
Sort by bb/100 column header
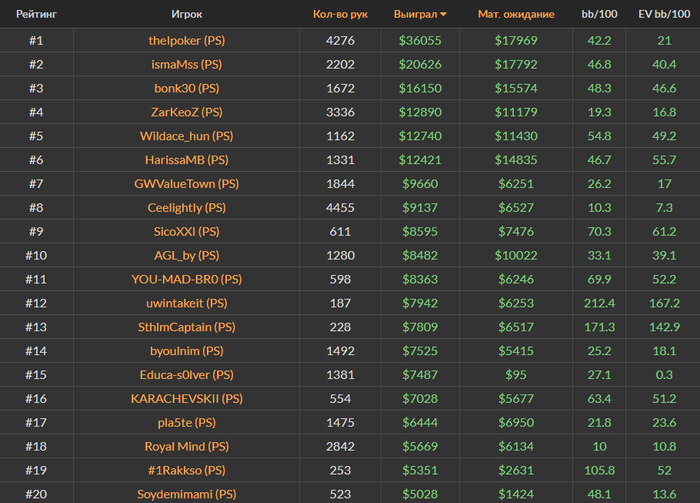pyautogui.click(x=599, y=14)
